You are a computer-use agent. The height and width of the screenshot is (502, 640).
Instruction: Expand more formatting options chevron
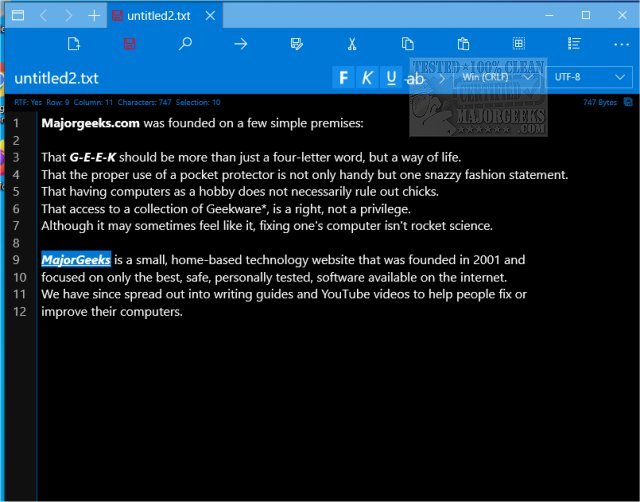(x=442, y=78)
